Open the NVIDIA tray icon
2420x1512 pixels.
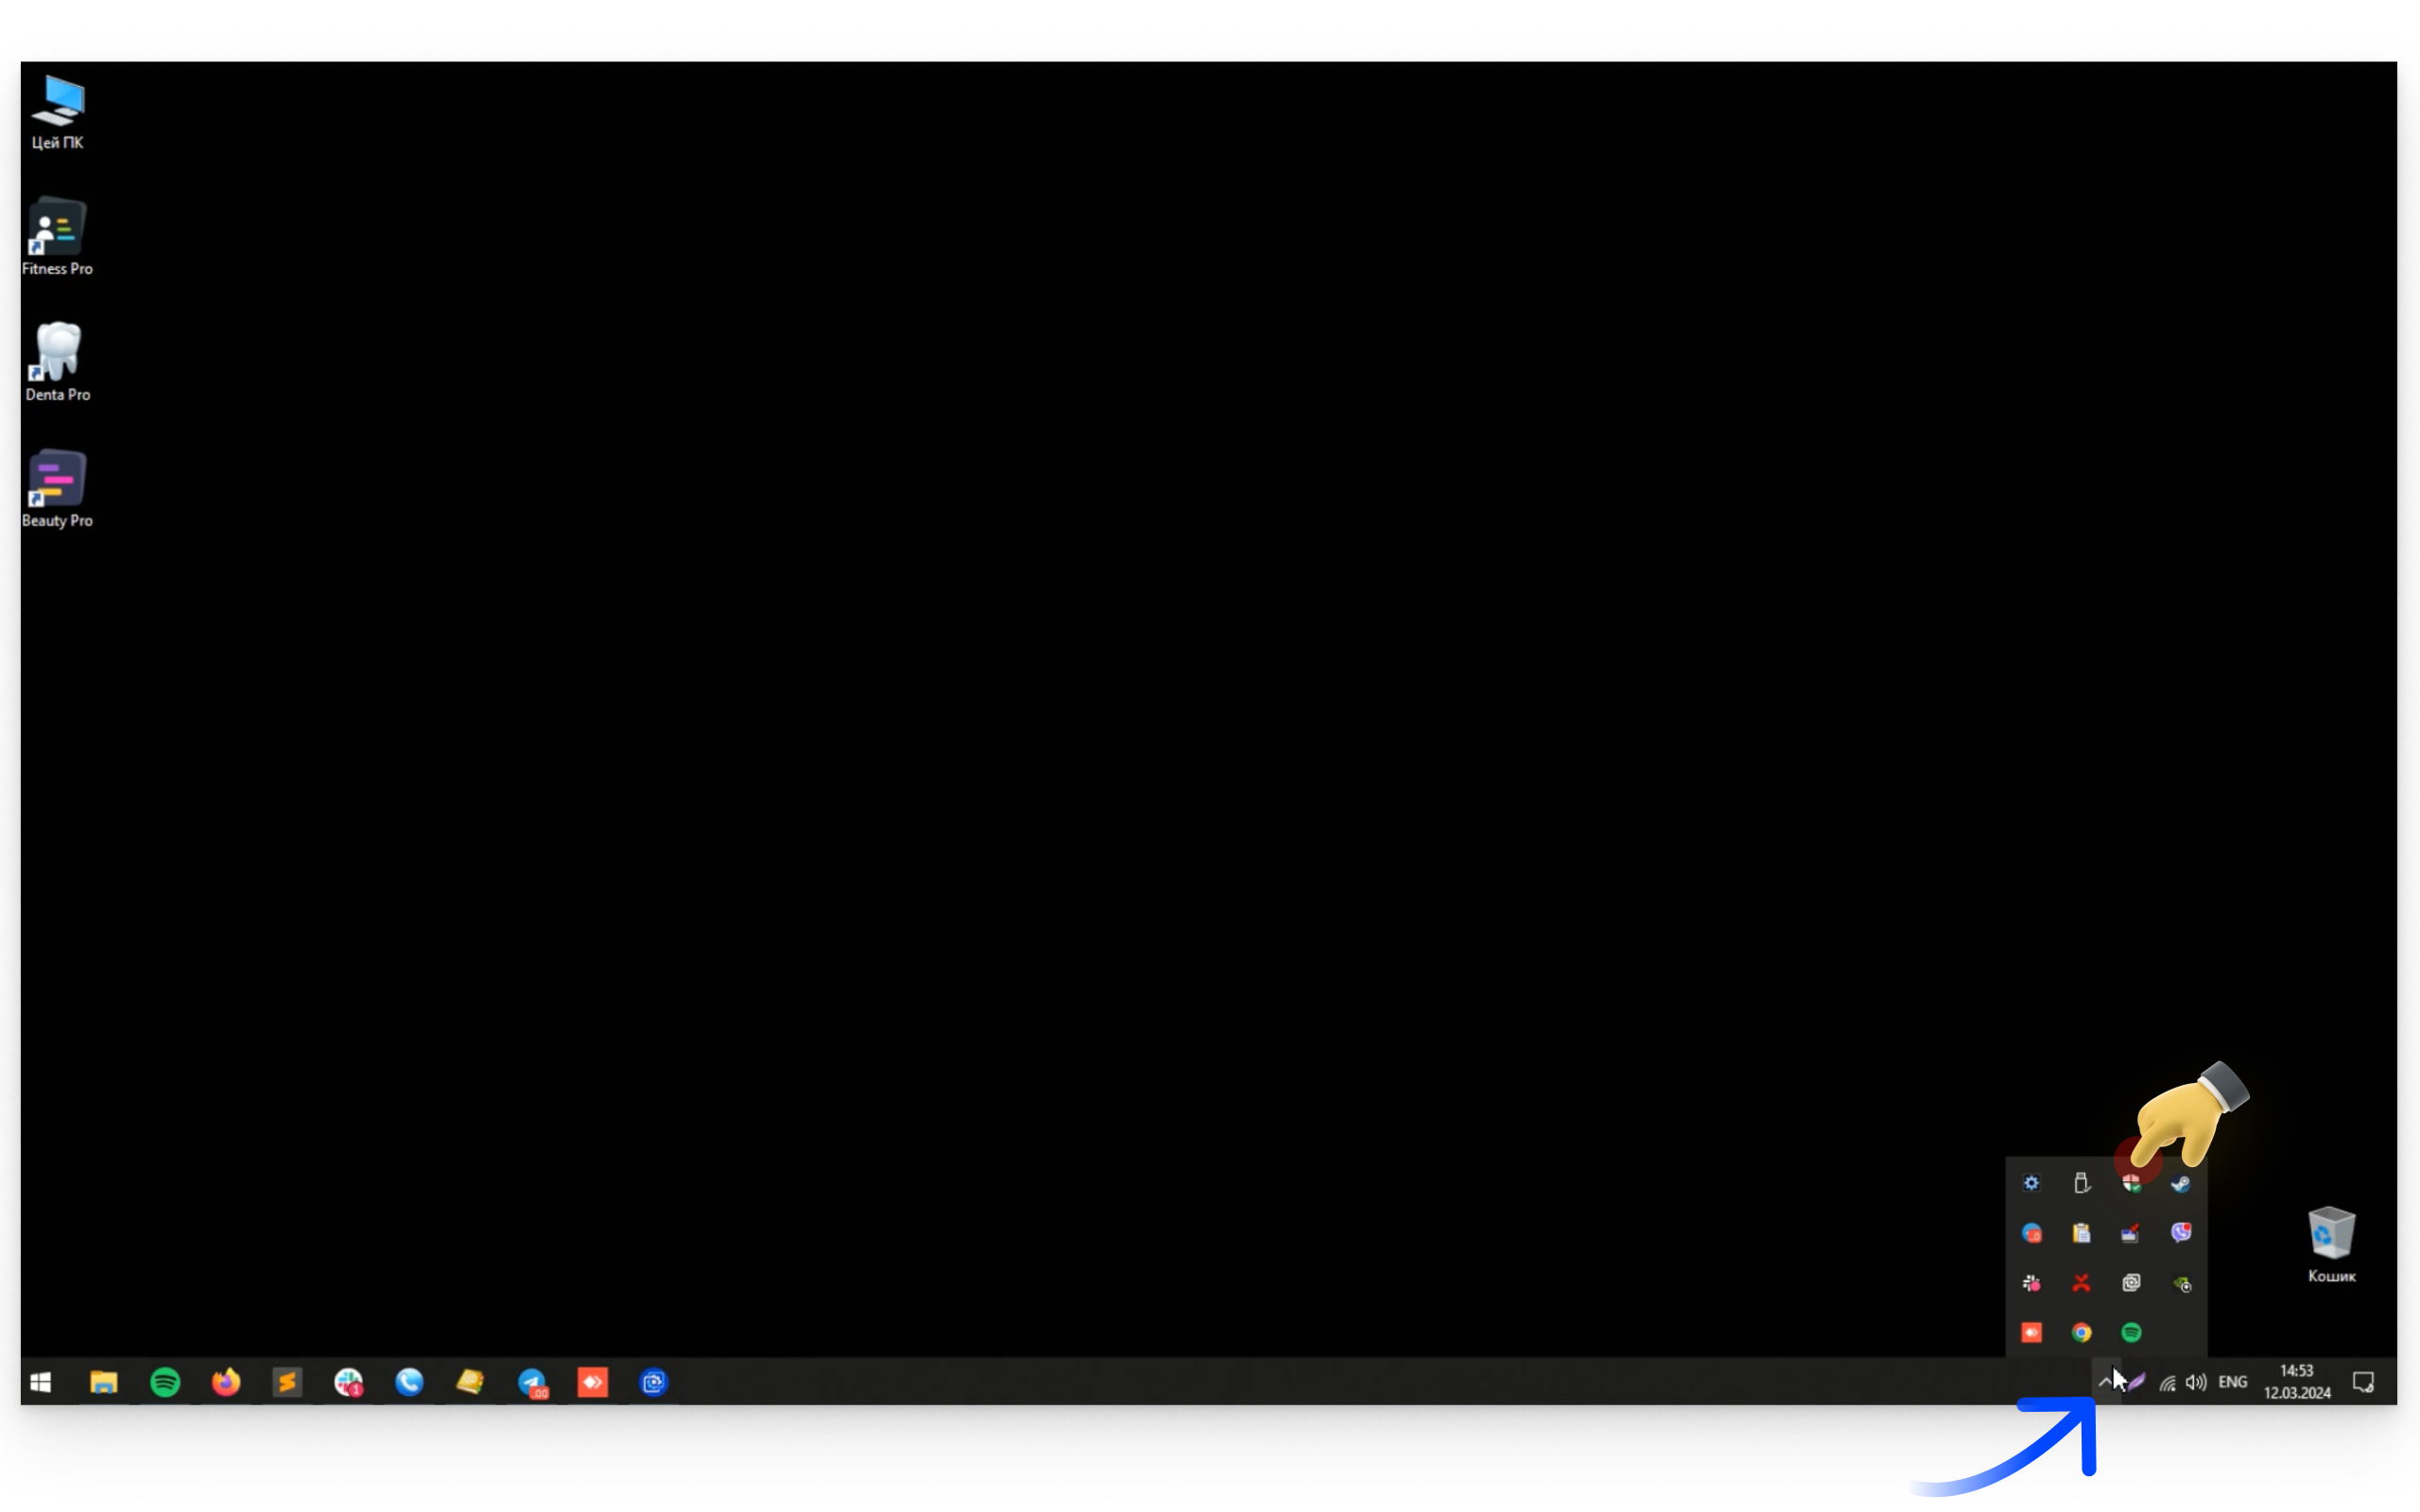click(2182, 1284)
